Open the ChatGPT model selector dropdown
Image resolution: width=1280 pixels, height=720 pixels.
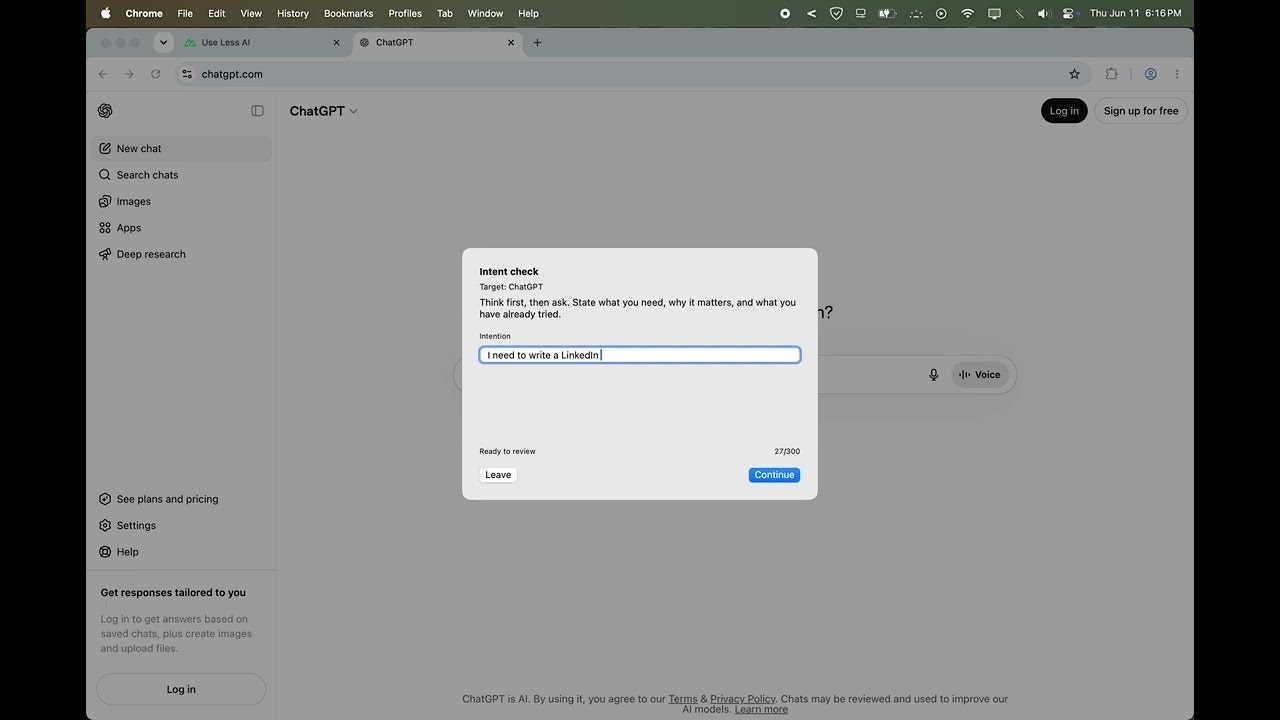(323, 111)
